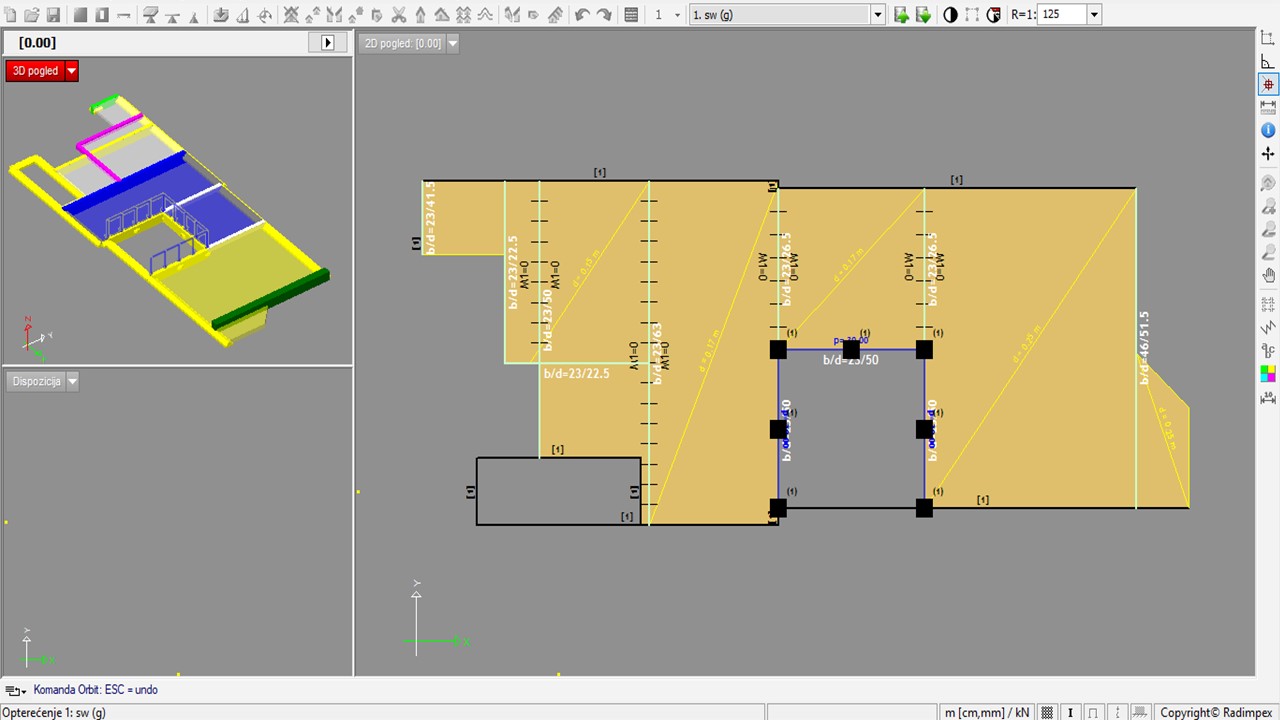Click the blue information icon
This screenshot has height=720, width=1280.
pos(1268,130)
